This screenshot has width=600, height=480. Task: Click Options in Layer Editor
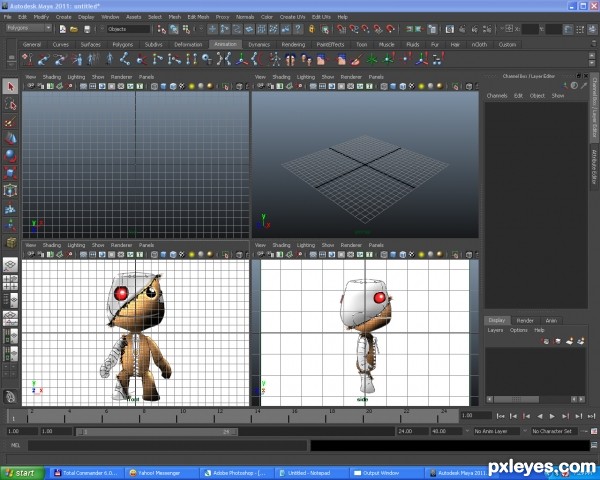pos(518,330)
